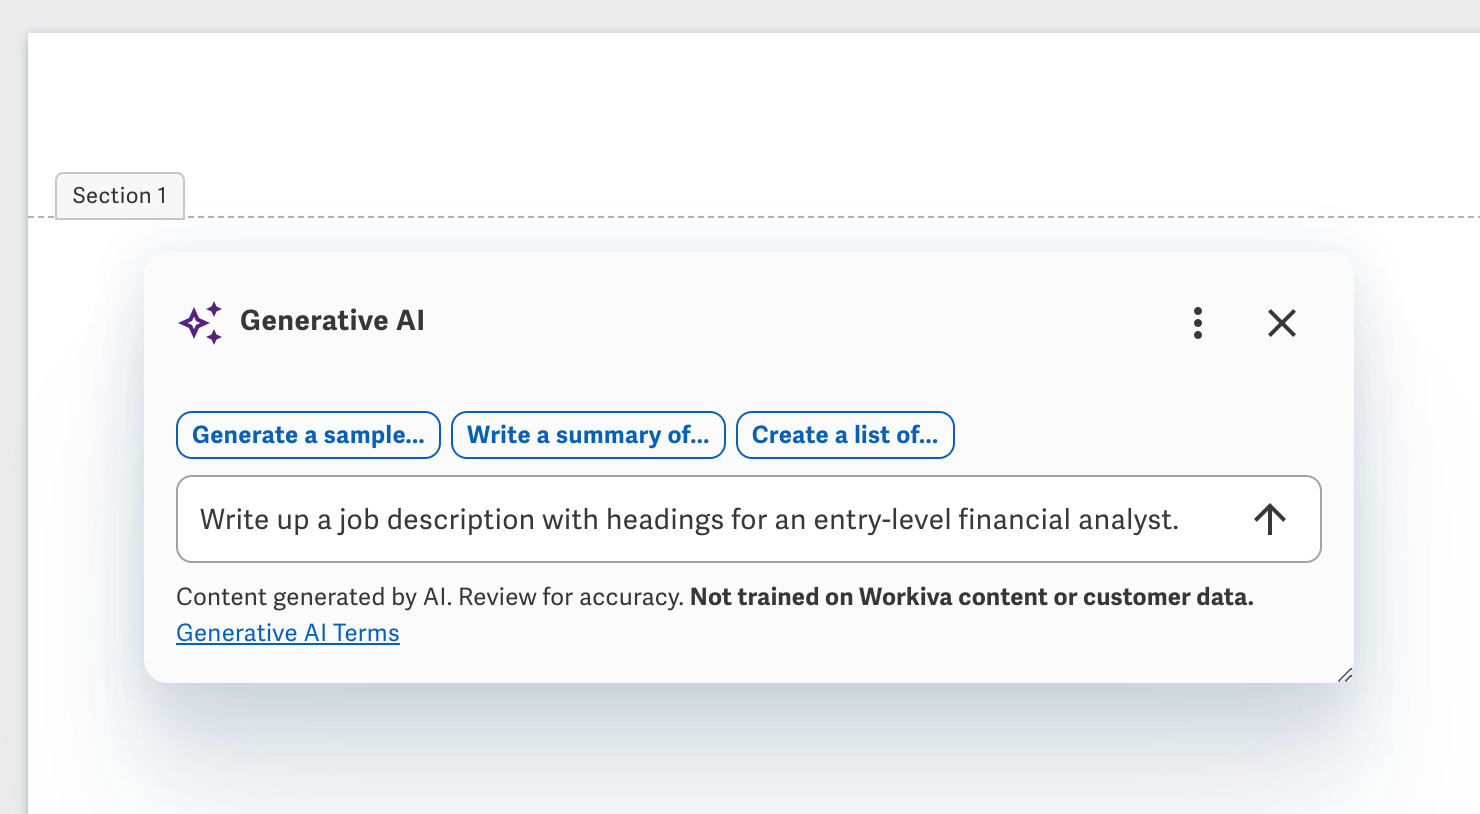The width and height of the screenshot is (1480, 814).
Task: Submit the prompt with the up arrow
Action: pyautogui.click(x=1269, y=519)
